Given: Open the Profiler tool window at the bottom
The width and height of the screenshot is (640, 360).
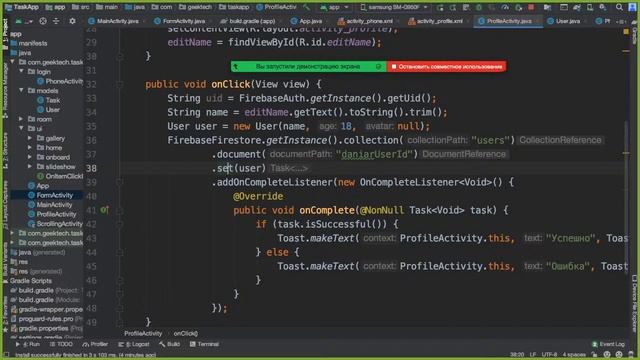Looking at the screenshot, I should [x=95, y=344].
